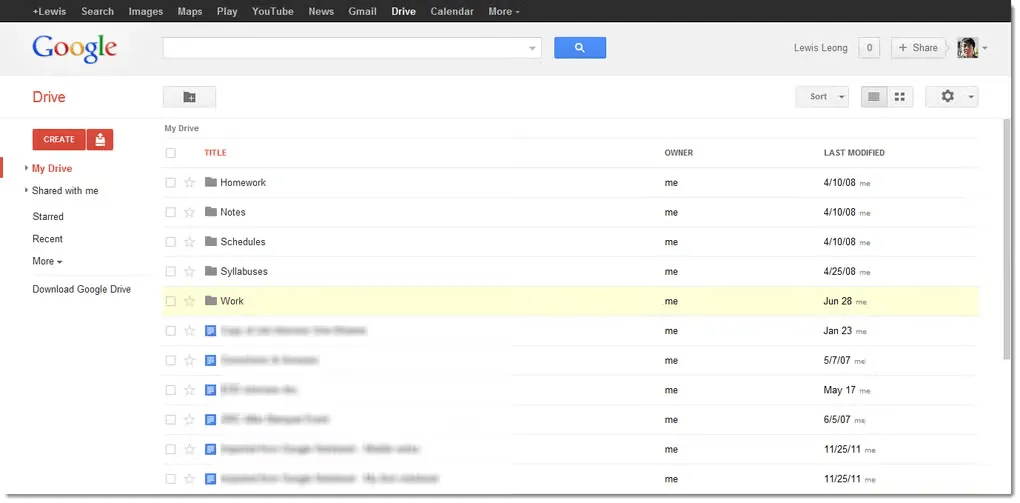Star the document modified 6/5/07
The height and width of the screenshot is (503, 1020).
coord(189,420)
